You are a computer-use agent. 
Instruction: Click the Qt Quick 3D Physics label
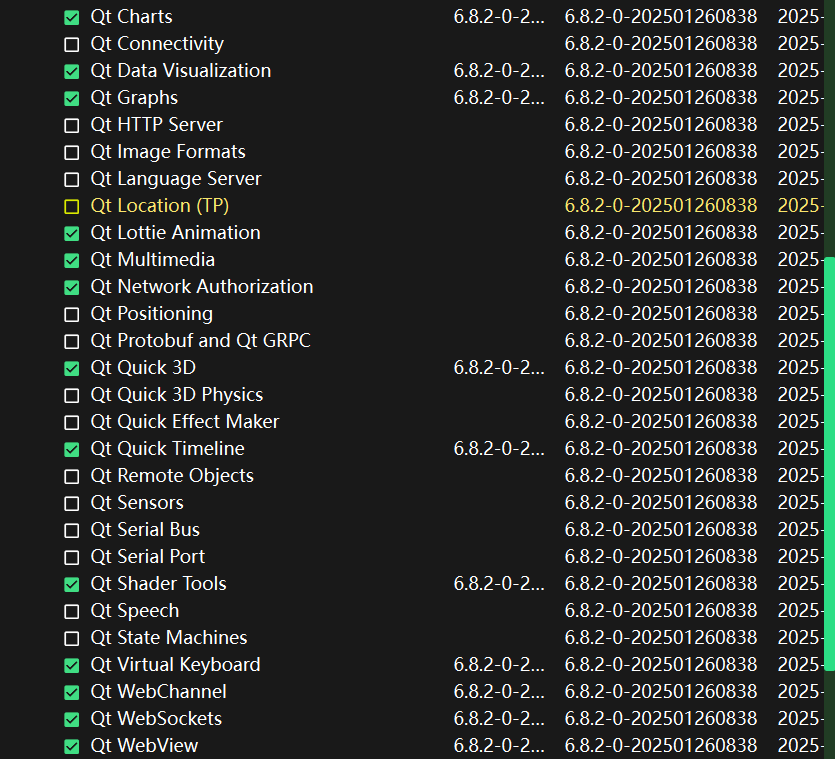177,395
